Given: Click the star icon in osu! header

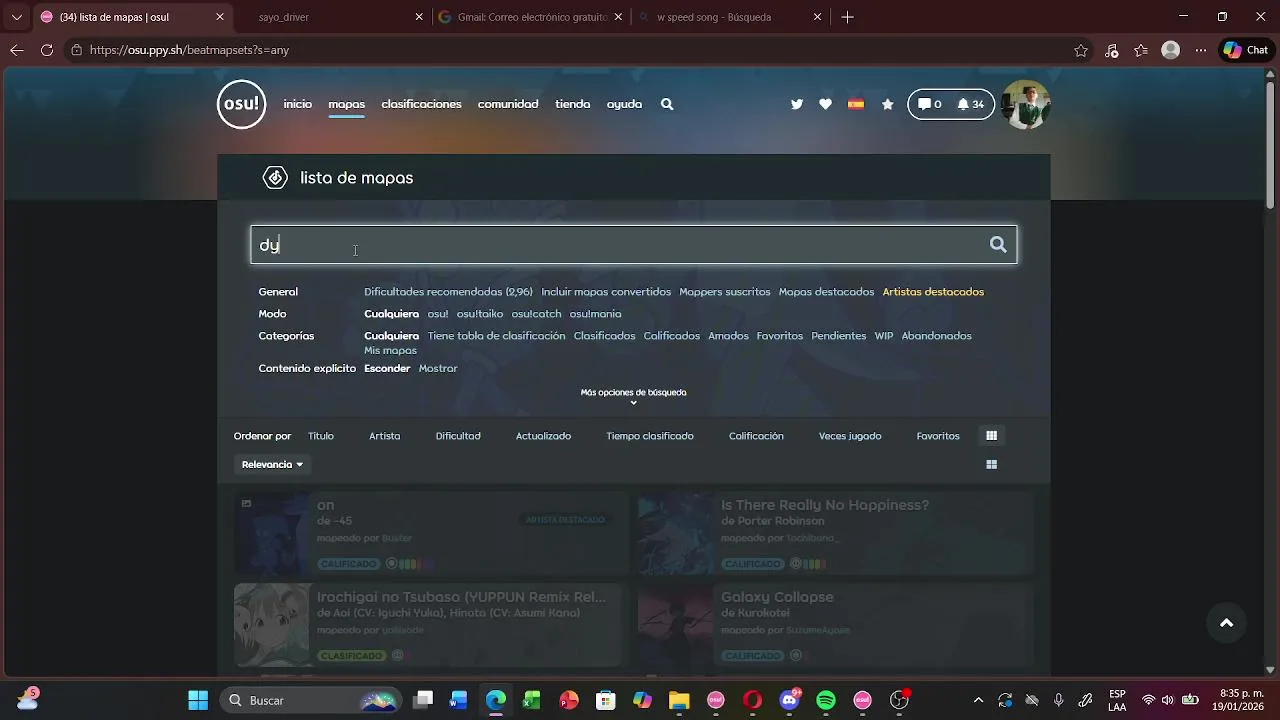Looking at the screenshot, I should 887,104.
